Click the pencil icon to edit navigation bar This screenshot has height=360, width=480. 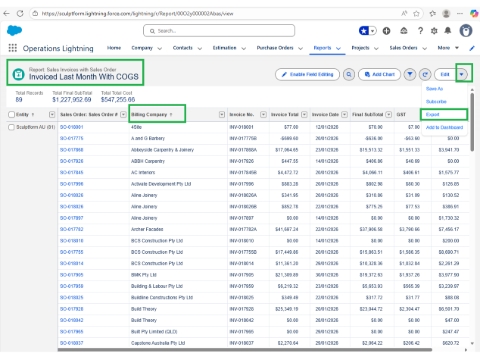coord(472,48)
